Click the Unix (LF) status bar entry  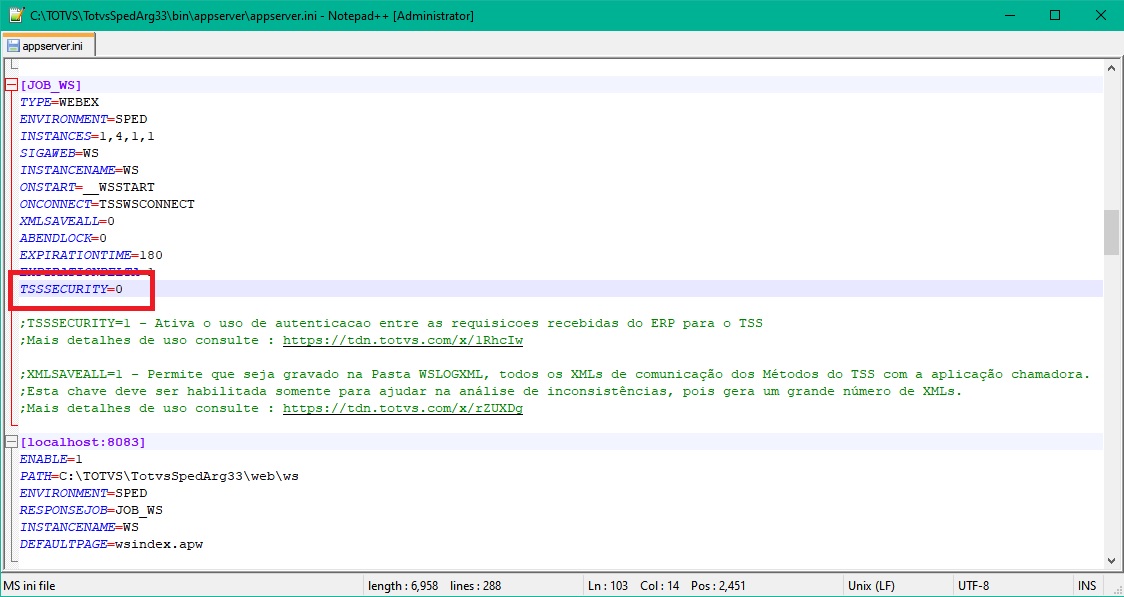coord(871,586)
